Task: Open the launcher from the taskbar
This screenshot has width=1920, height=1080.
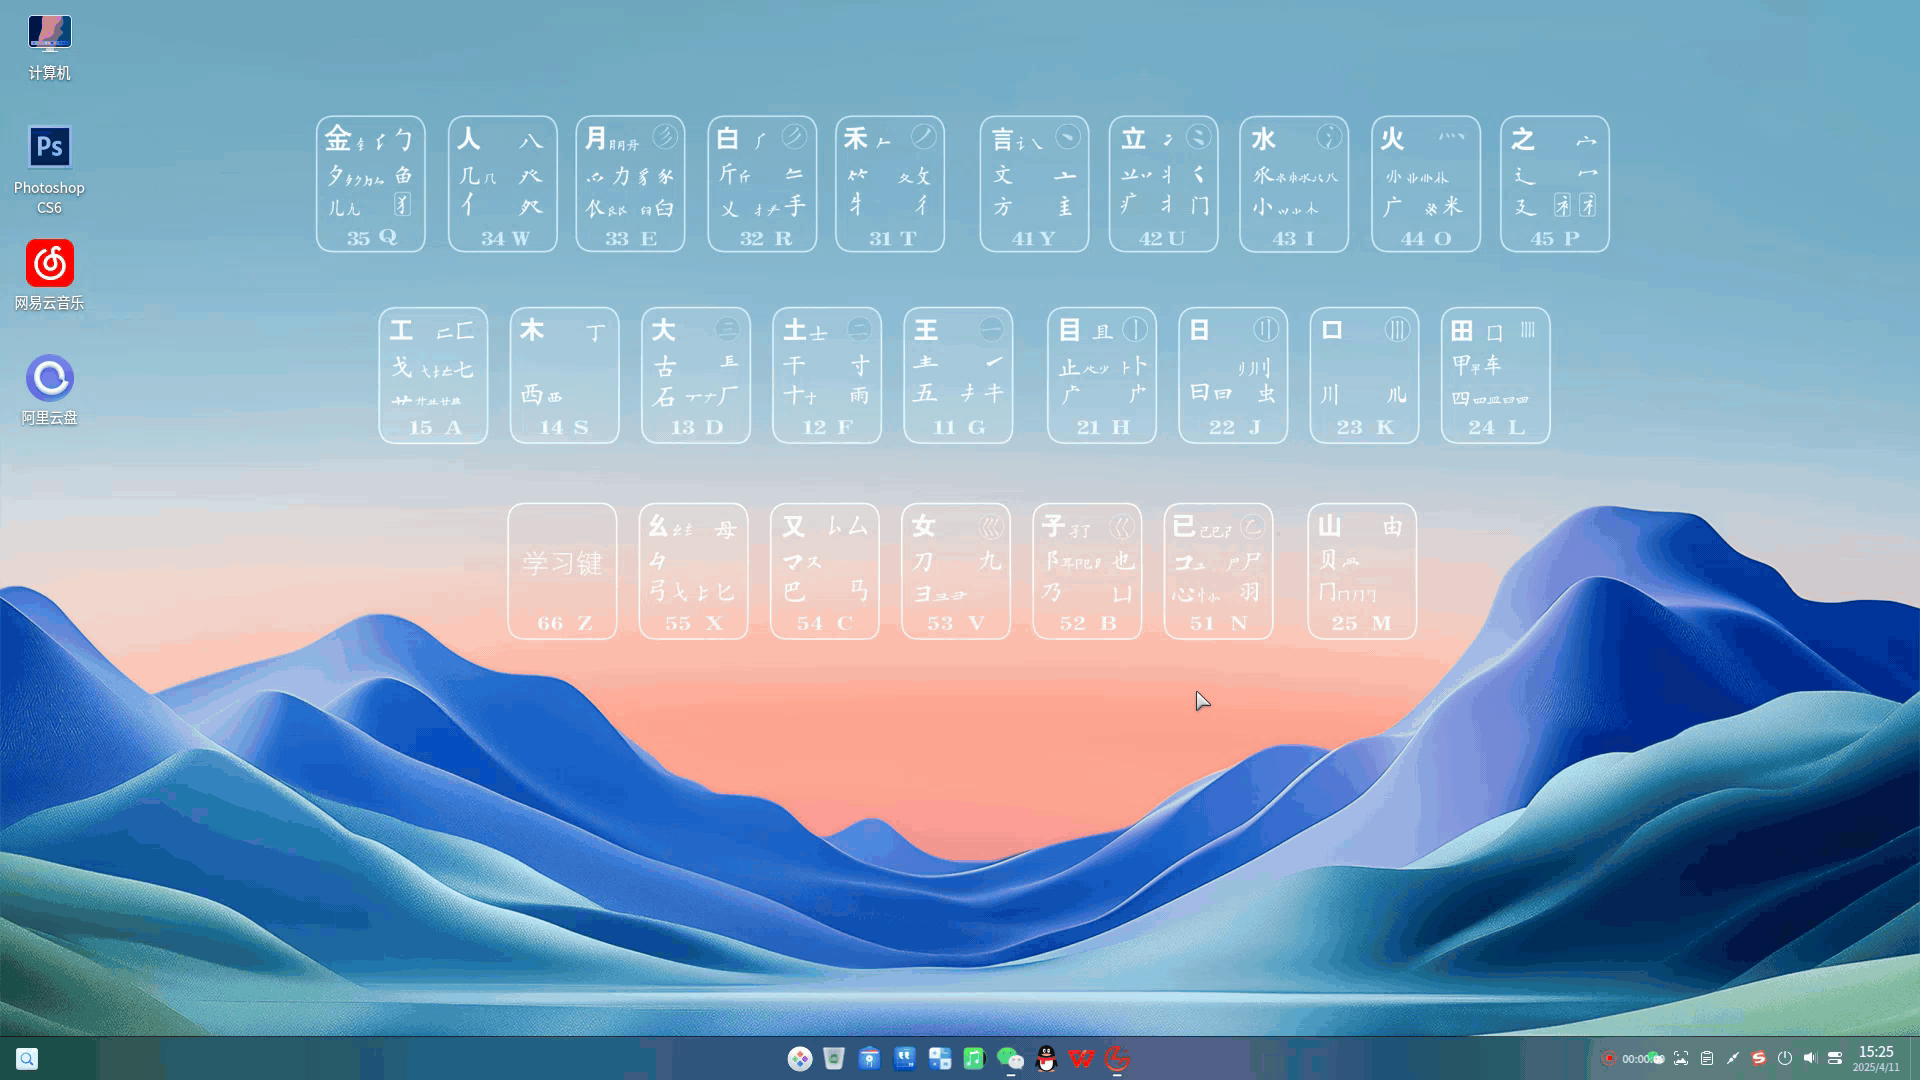Action: [800, 1059]
